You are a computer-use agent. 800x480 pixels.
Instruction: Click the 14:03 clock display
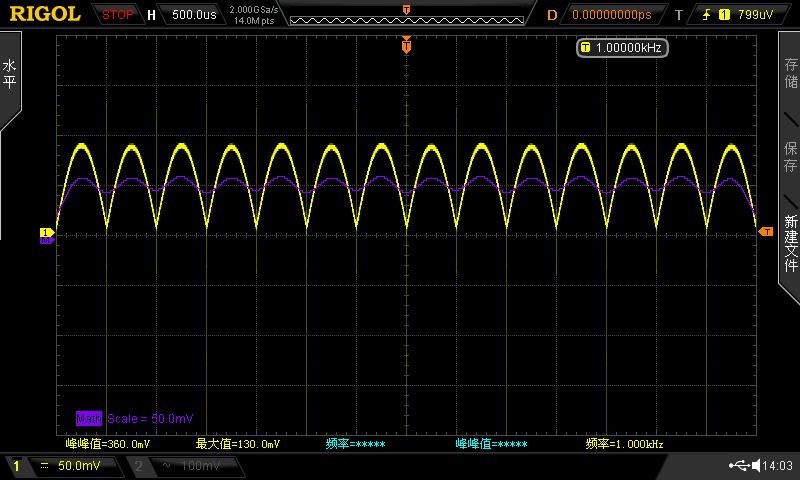coord(778,466)
